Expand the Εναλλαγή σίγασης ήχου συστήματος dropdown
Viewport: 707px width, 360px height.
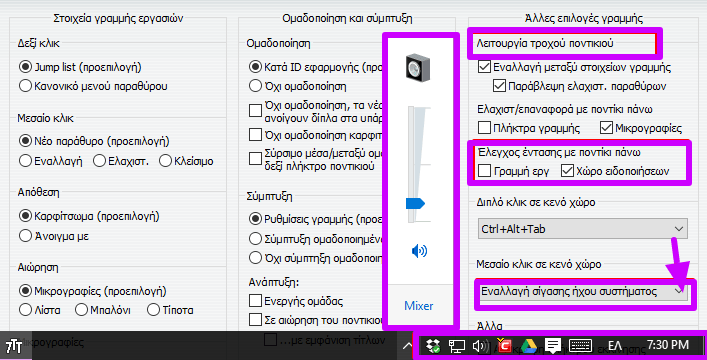[x=582, y=291]
